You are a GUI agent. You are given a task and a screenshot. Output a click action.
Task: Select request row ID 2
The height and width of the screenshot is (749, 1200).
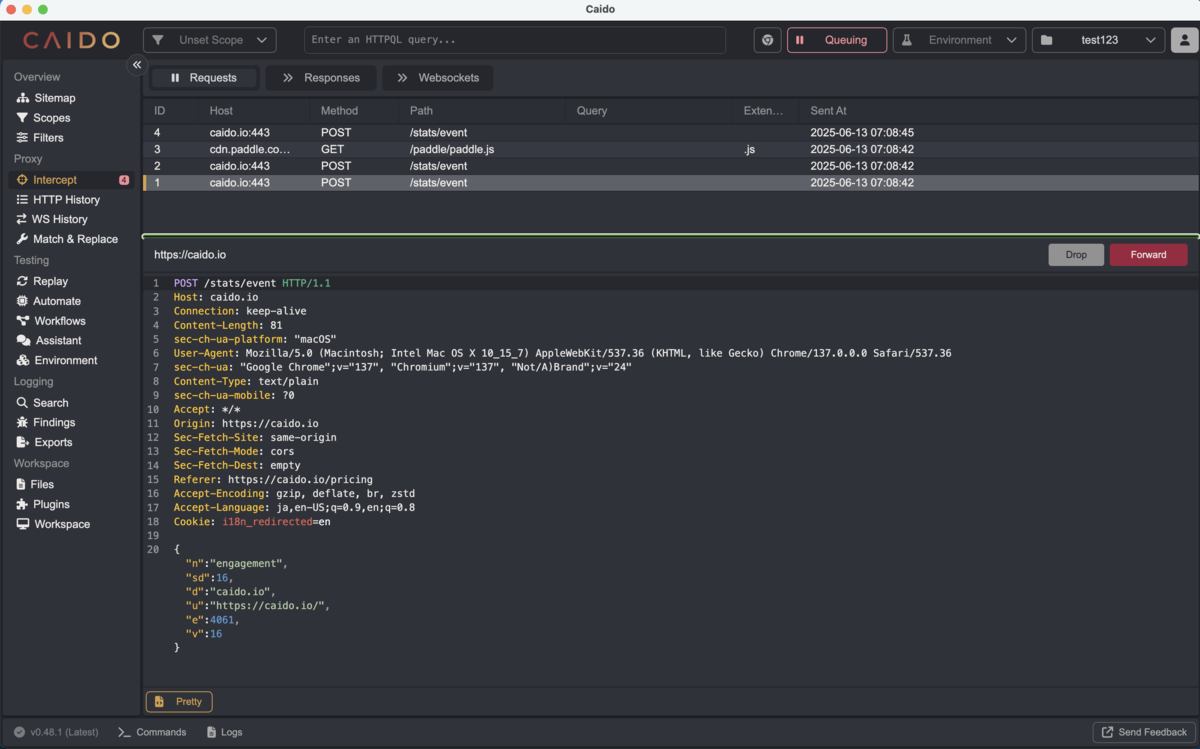(670, 166)
